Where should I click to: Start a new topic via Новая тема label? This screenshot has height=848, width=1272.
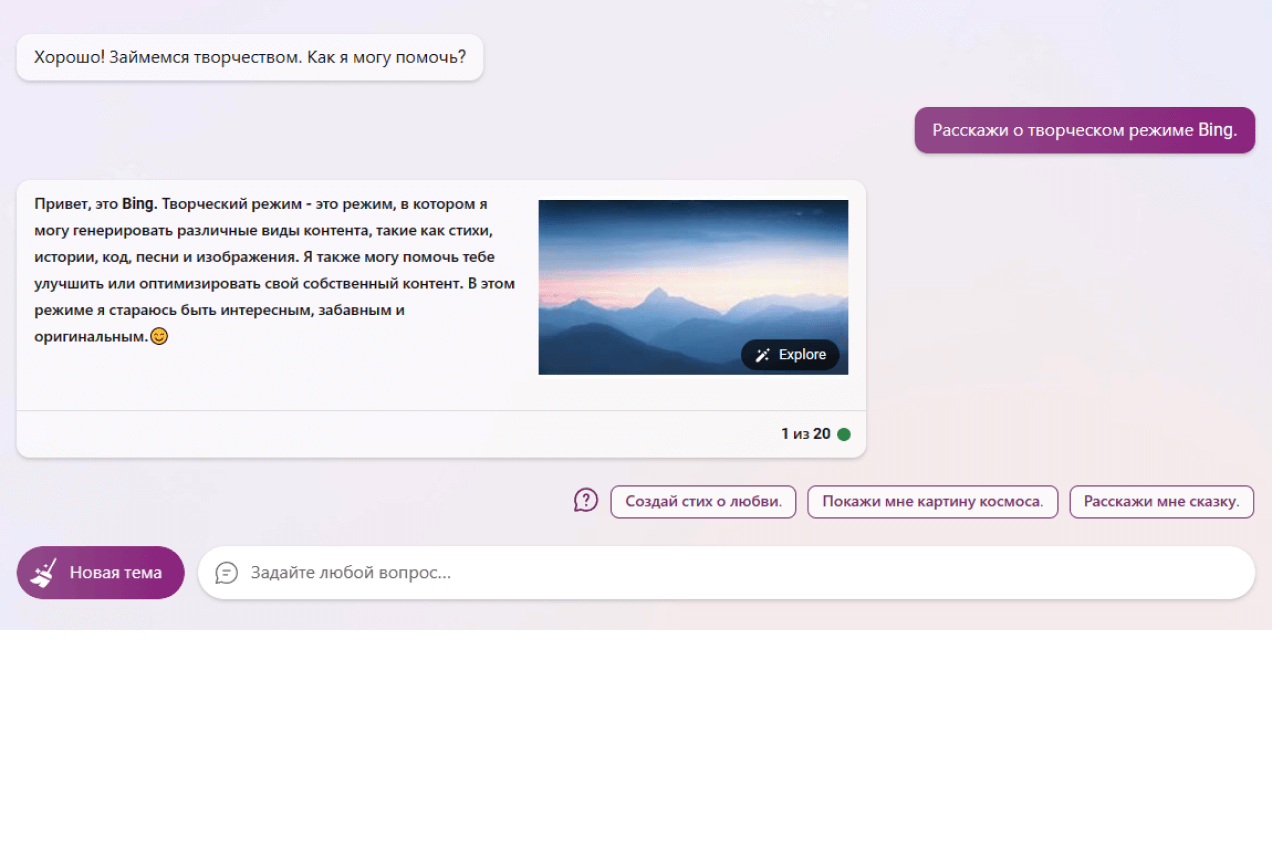tap(115, 573)
